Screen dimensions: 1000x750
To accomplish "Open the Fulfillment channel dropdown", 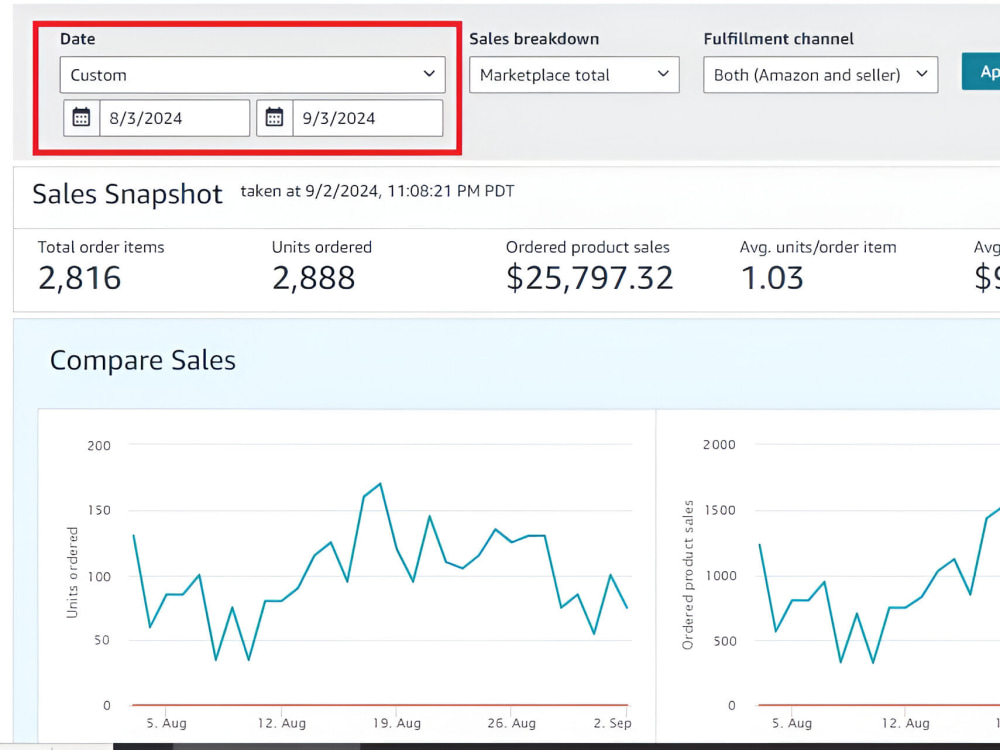I will (820, 75).
